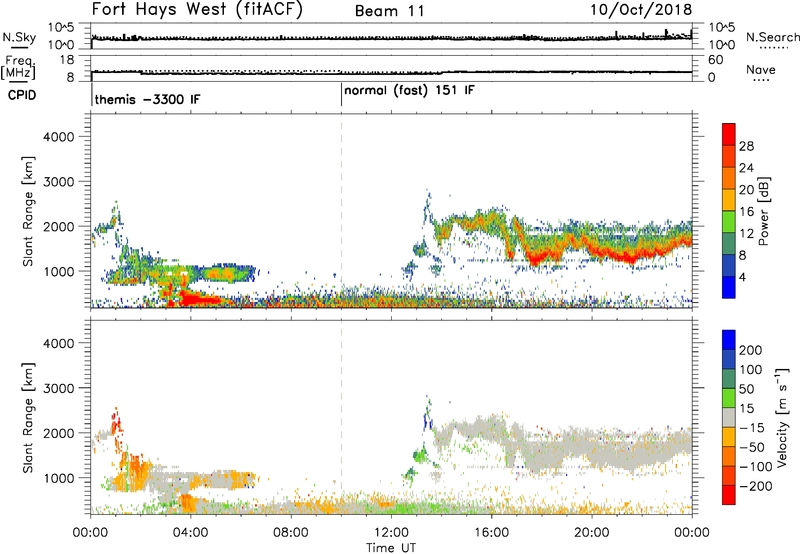Click the dashed mode-change line in the velocity panel
This screenshot has height=554, width=800.
coord(341,418)
